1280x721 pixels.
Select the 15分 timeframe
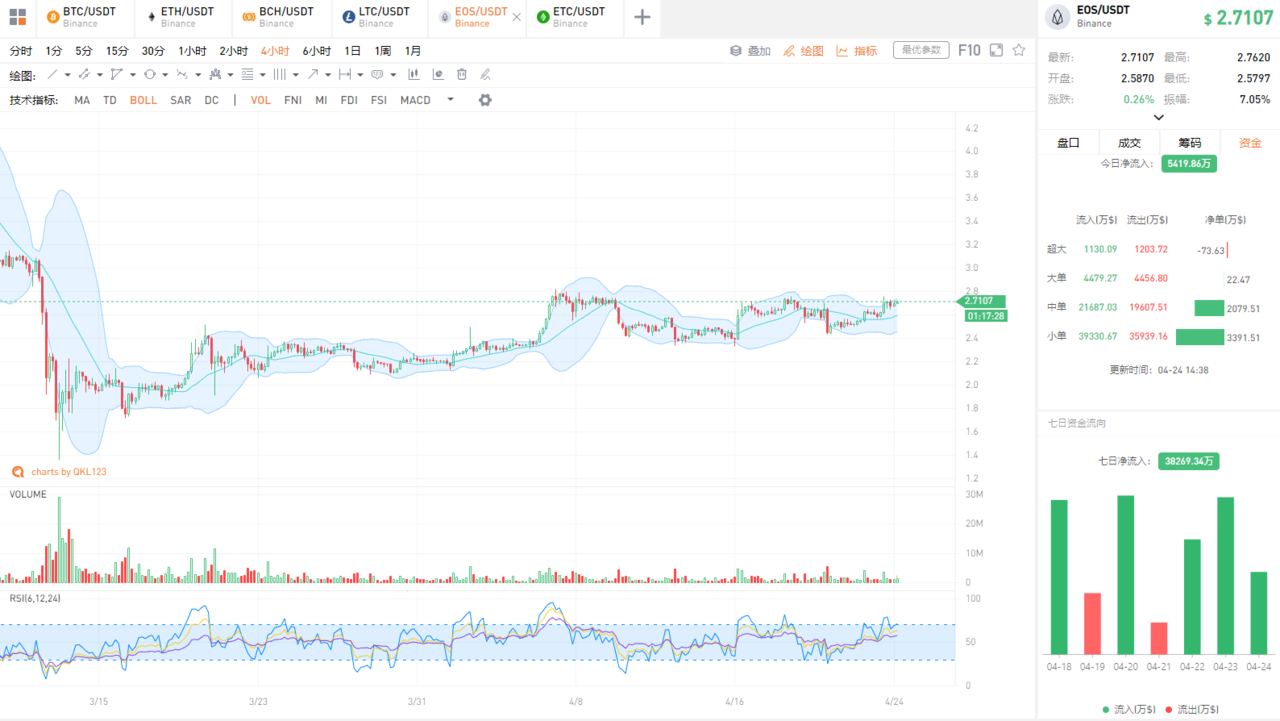coord(117,51)
